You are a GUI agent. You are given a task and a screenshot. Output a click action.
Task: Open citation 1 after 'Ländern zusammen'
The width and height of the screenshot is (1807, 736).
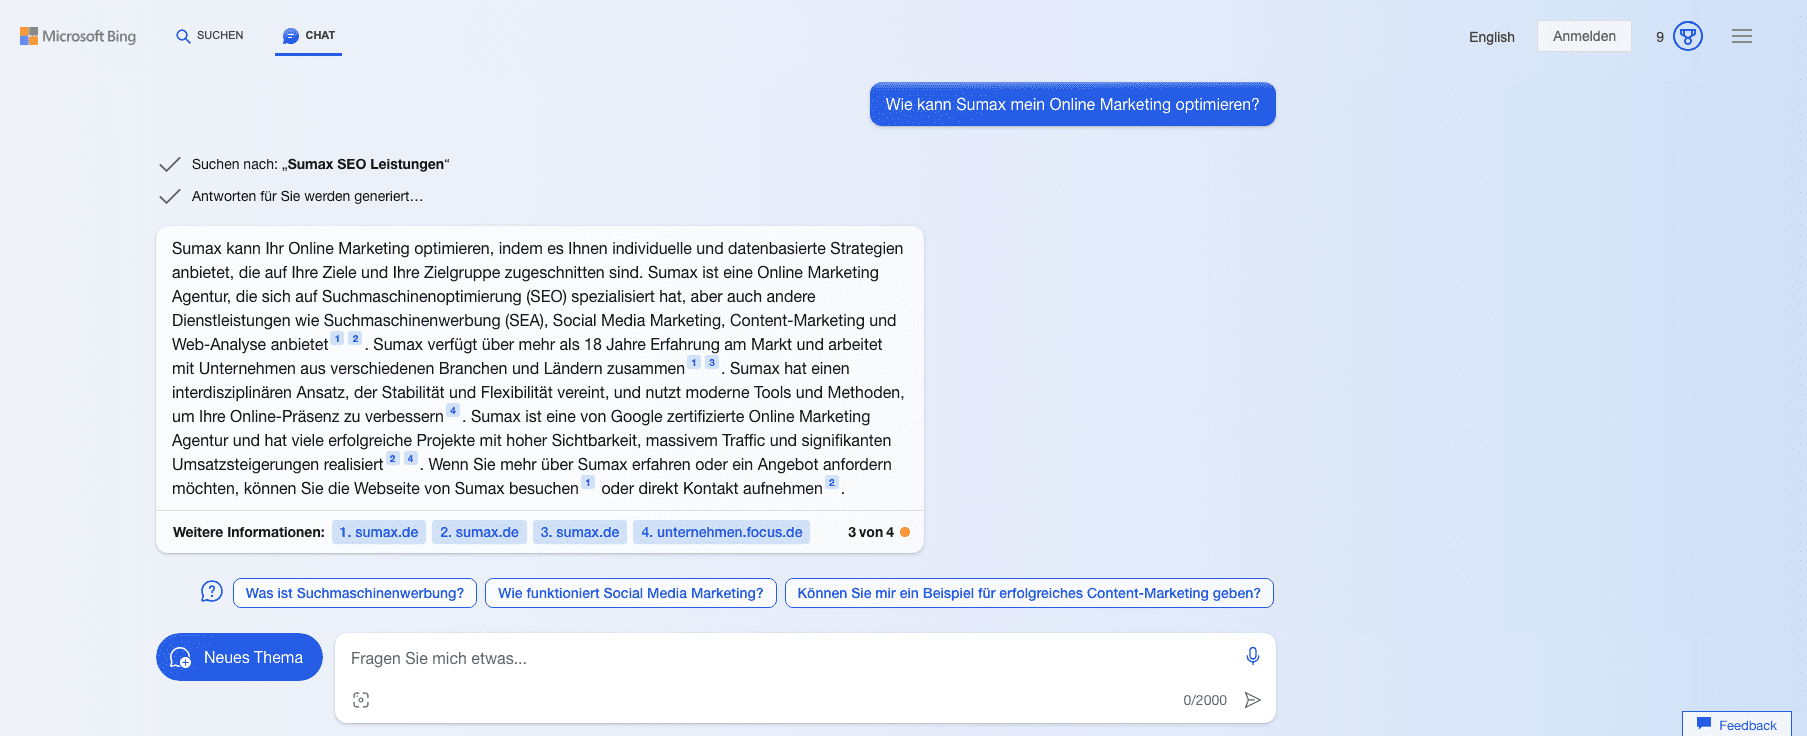point(694,363)
